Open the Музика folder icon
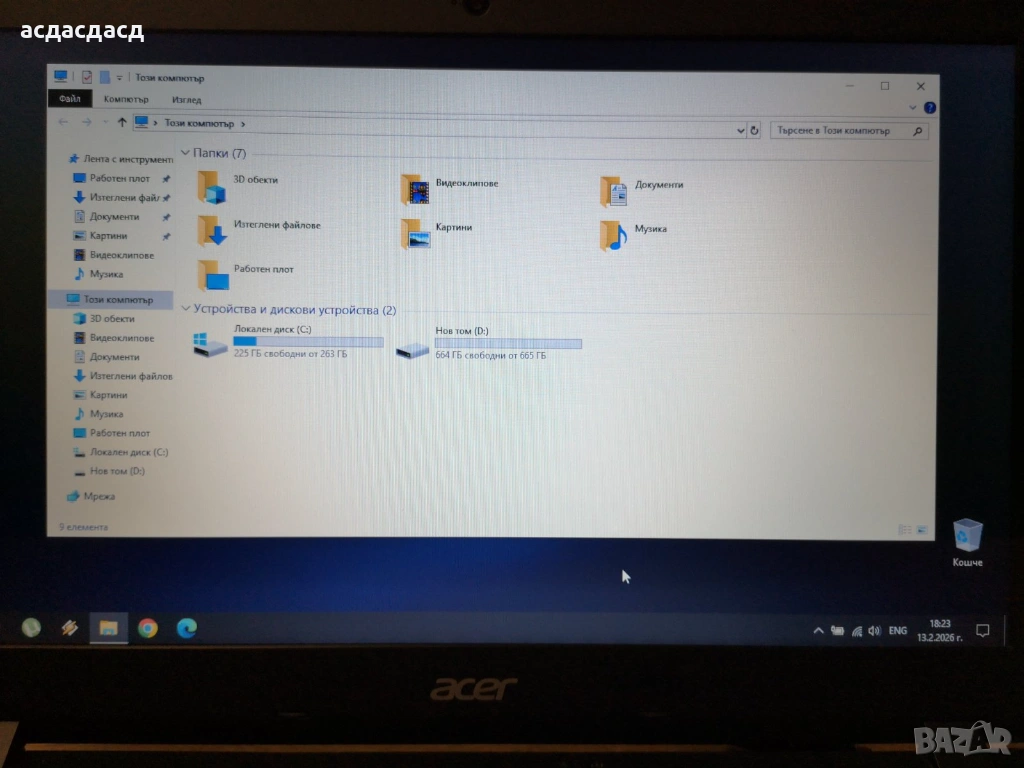 coord(614,235)
